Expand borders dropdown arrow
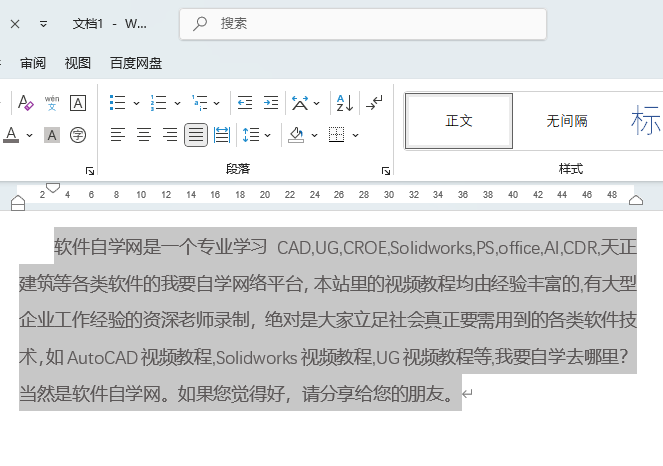 [355, 135]
